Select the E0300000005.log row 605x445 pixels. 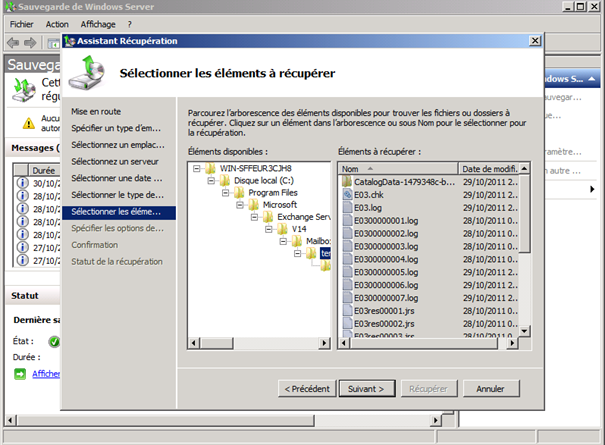430,272
